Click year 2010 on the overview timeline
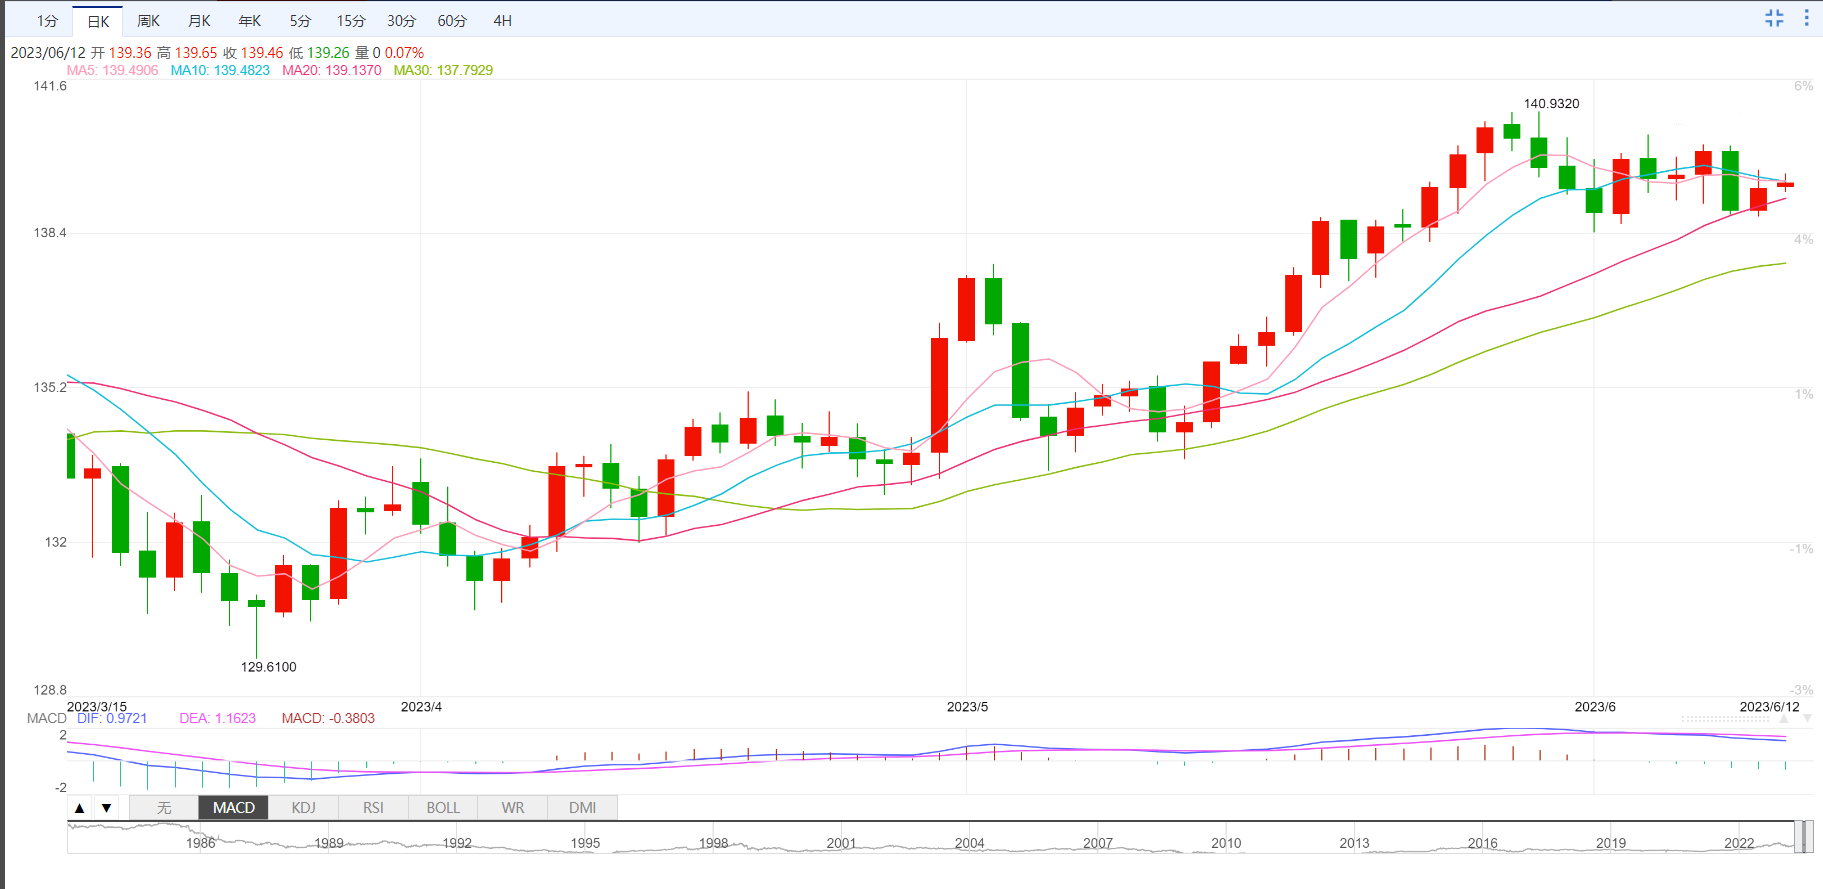Screen dimensions: 1823x889 coord(1226,843)
